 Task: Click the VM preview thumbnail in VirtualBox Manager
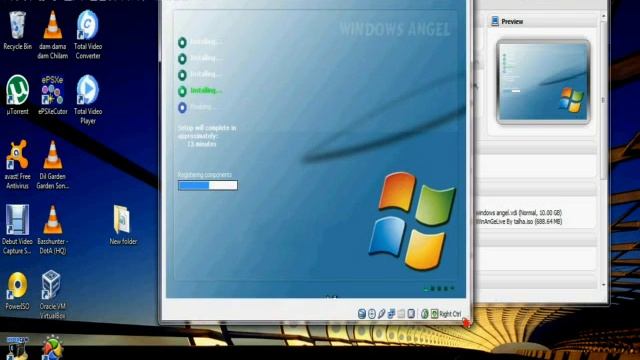[x=543, y=82]
